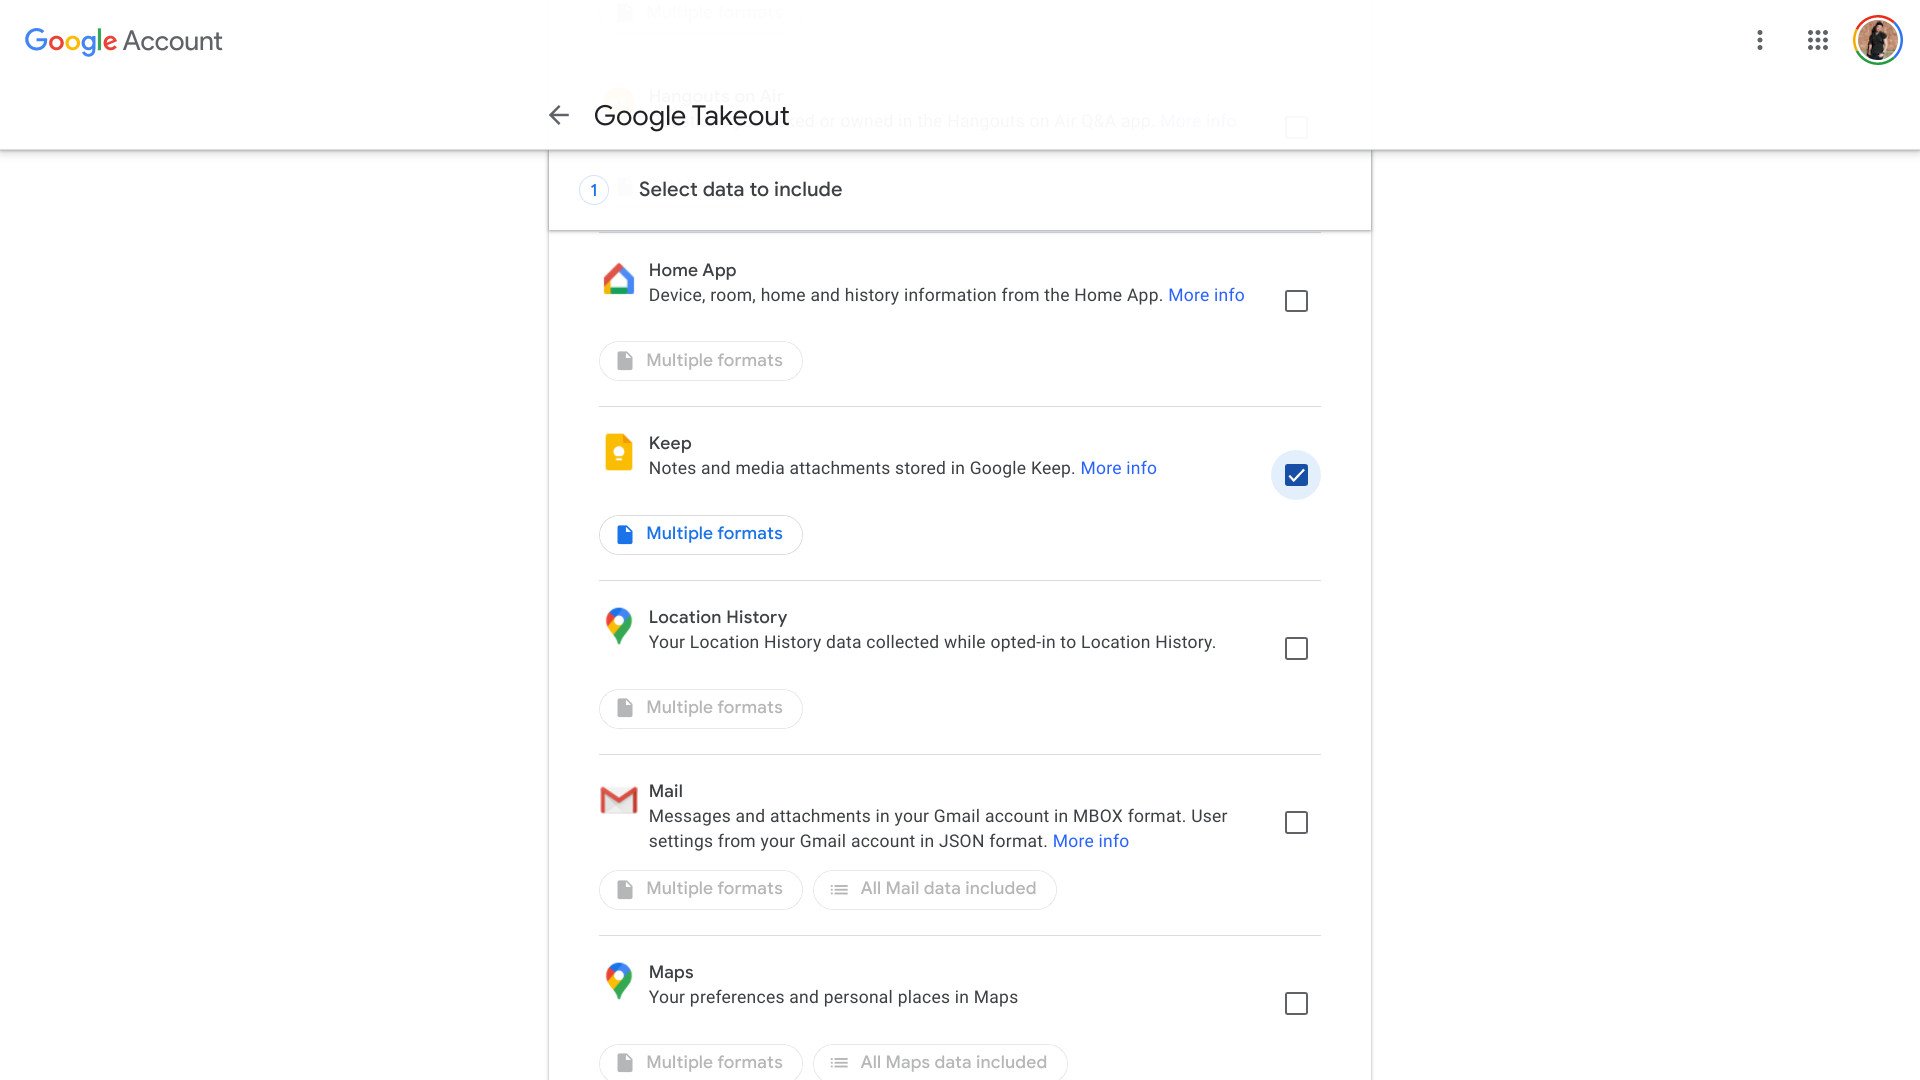Image resolution: width=1920 pixels, height=1080 pixels.
Task: Click the Gmail Mail envelope icon
Action: pos(619,801)
